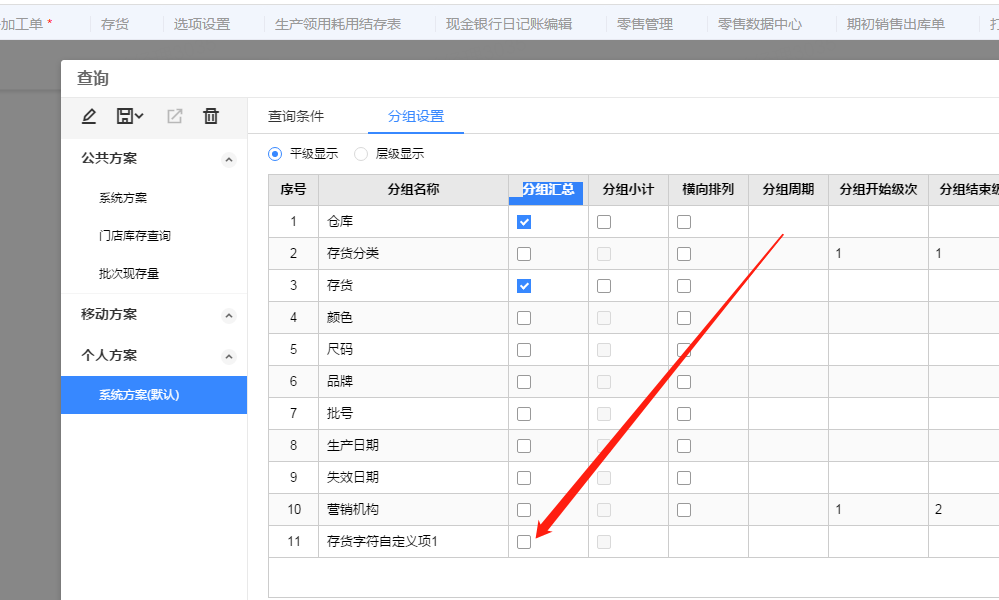Select 批次现存量 scheme
The image size is (999, 600).
[x=129, y=274]
